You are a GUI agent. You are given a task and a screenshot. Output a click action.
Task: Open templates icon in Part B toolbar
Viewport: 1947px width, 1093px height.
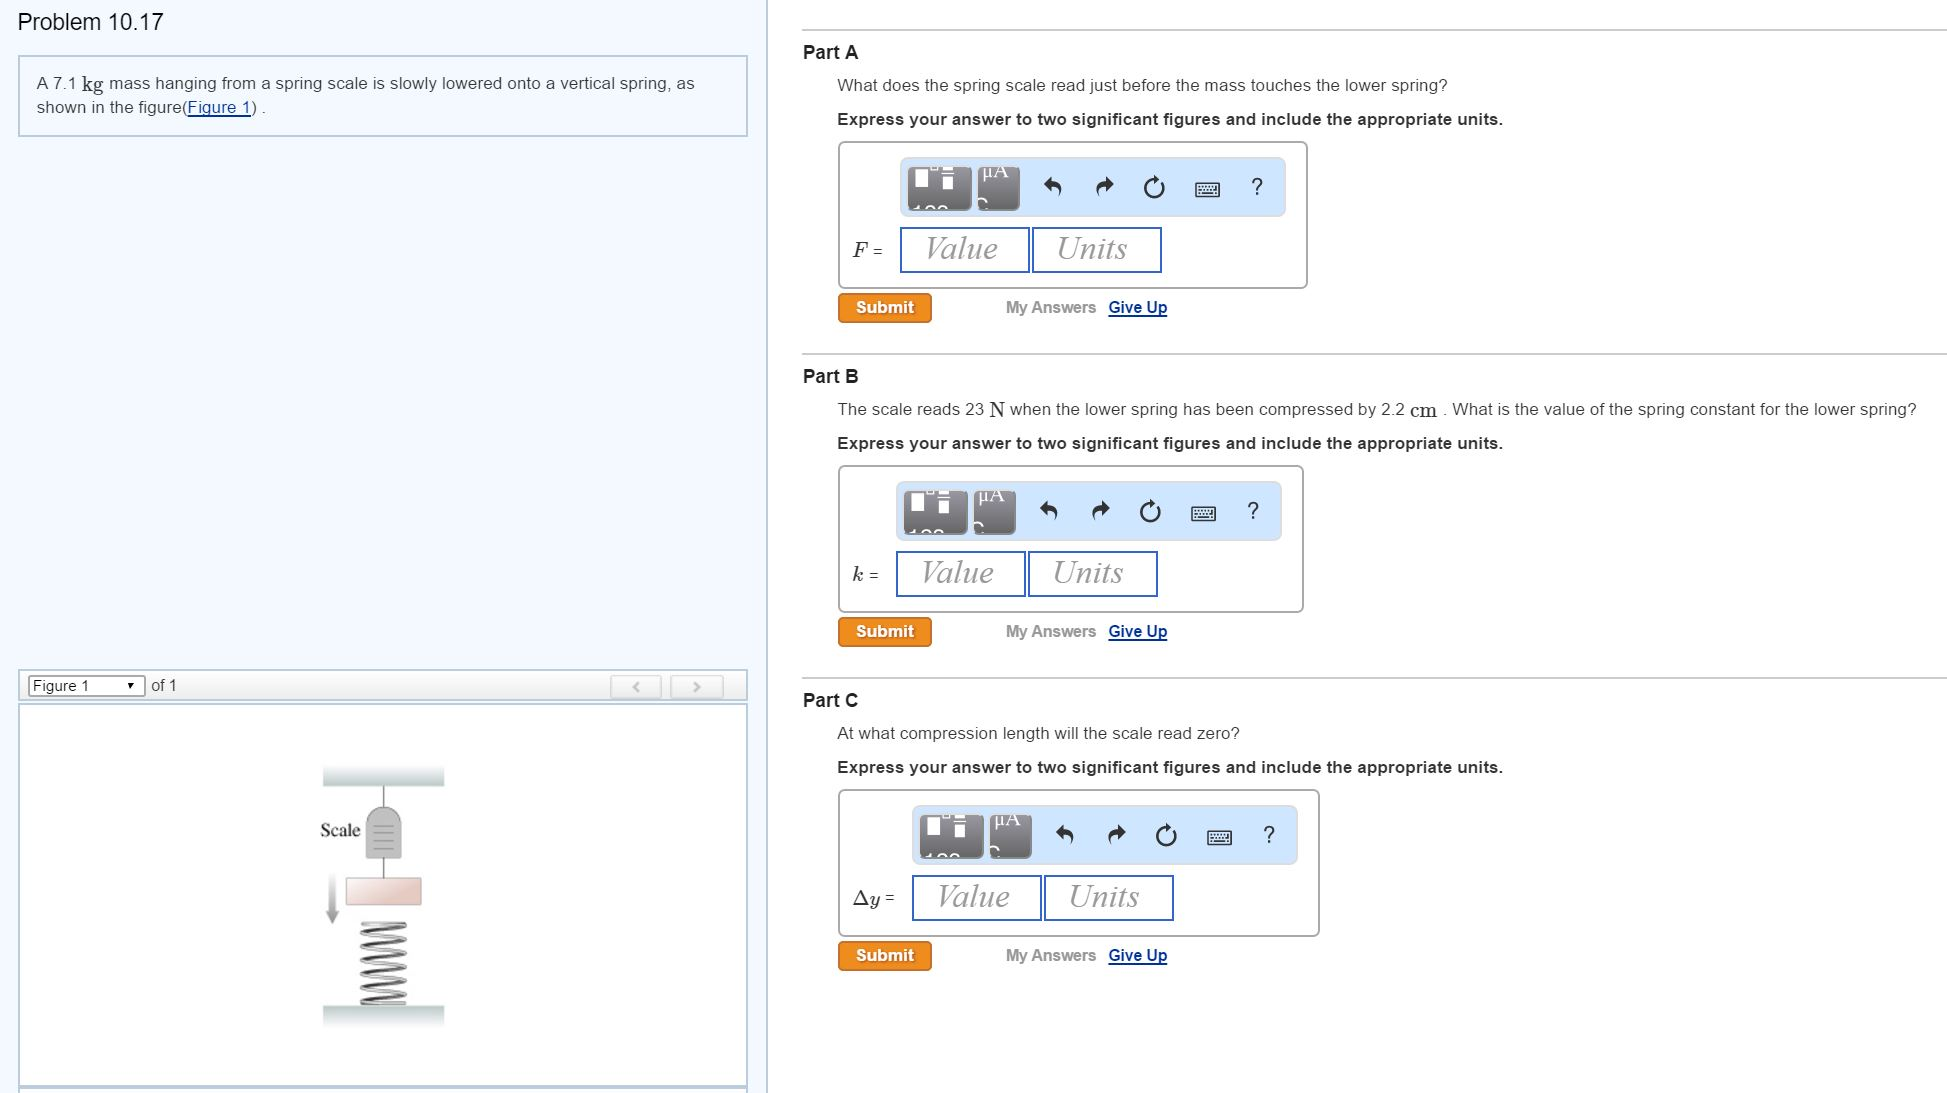pos(935,512)
